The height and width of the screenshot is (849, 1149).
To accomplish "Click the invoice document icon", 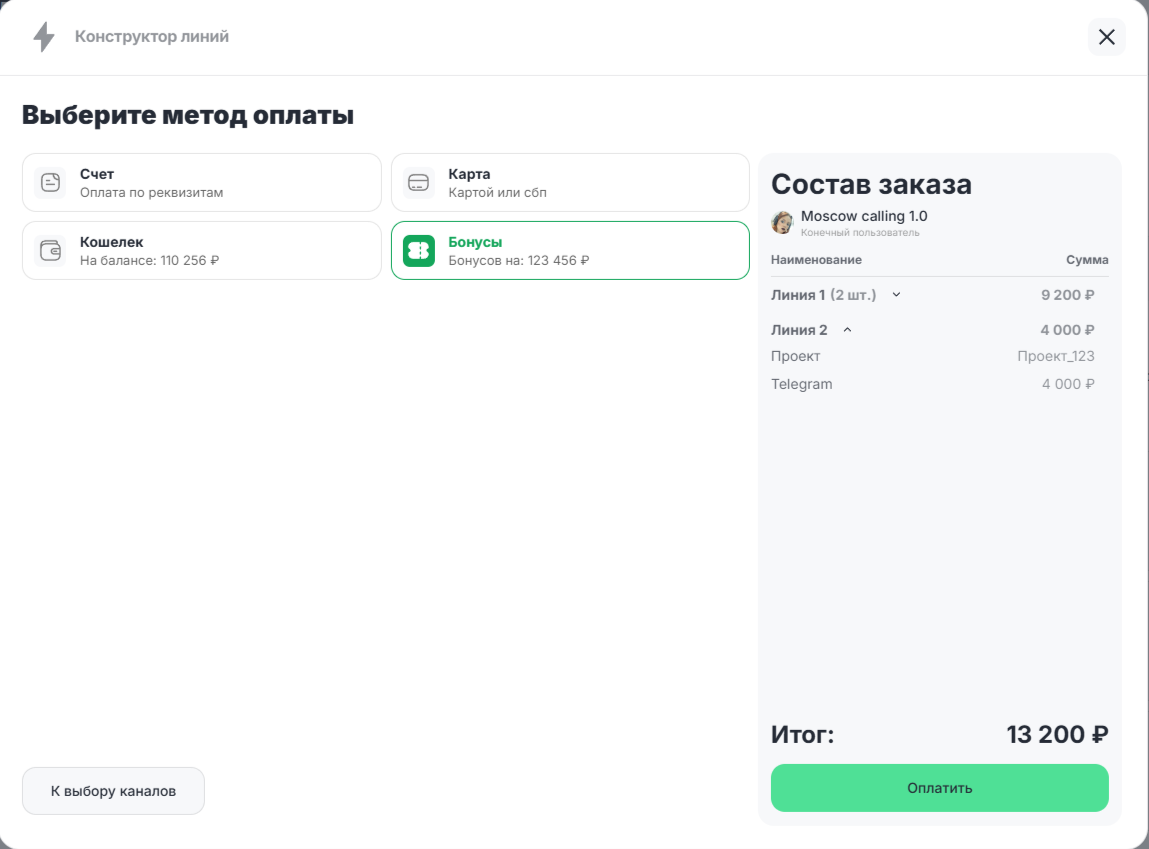I will tap(50, 182).
